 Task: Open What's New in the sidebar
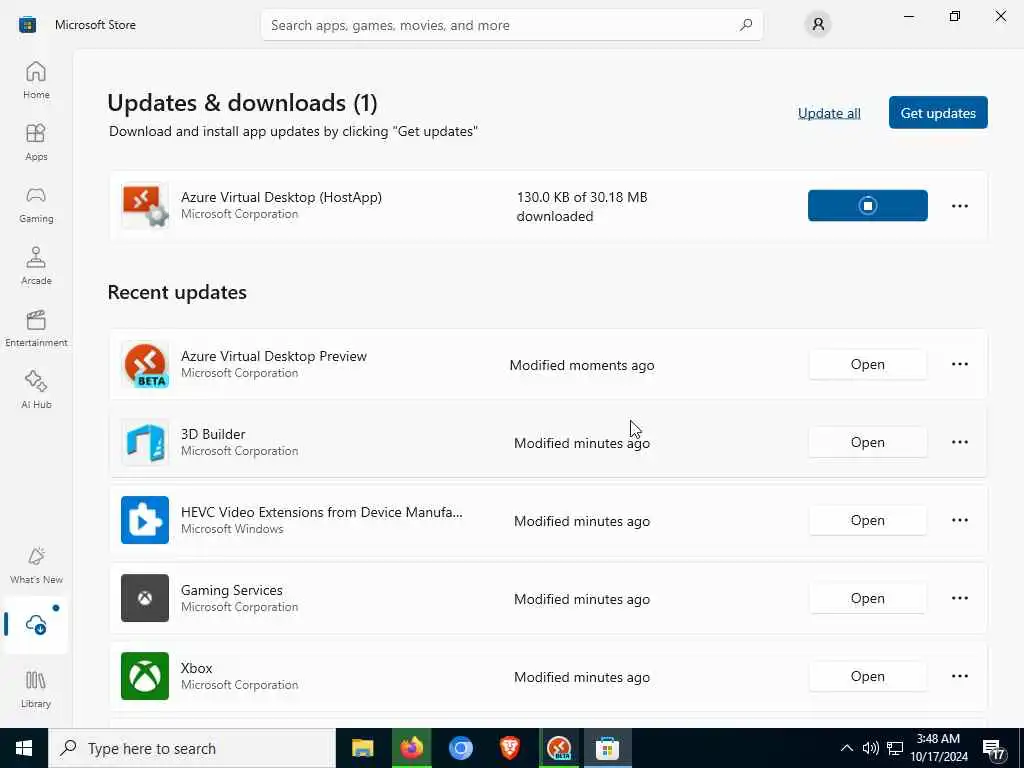(x=36, y=566)
